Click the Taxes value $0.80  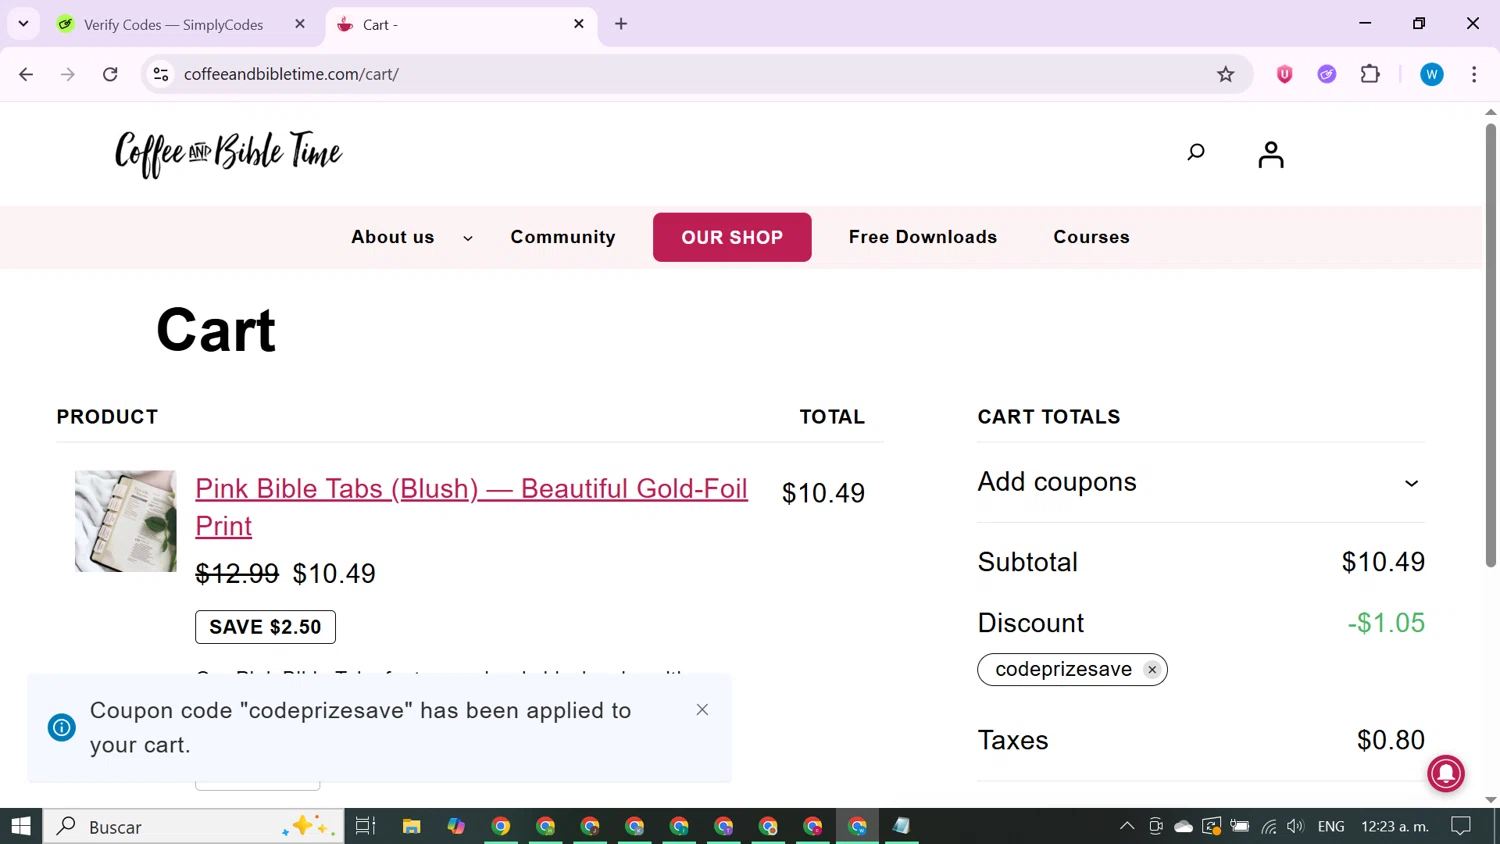[1391, 740]
